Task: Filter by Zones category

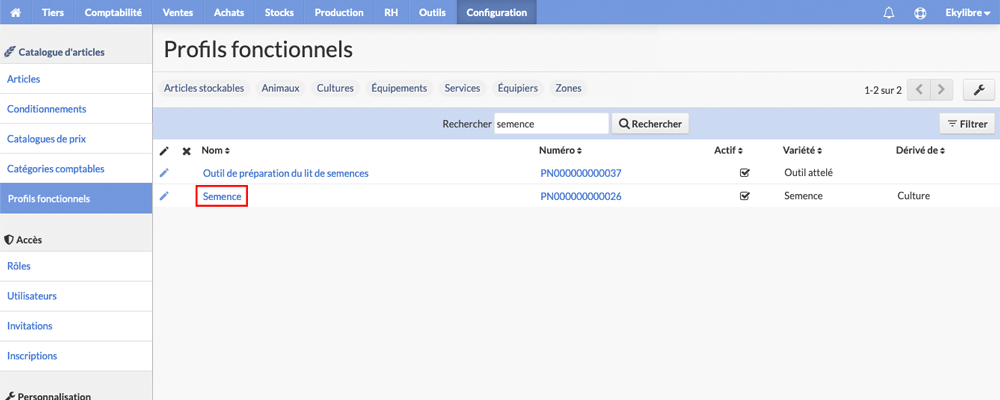Action: (568, 88)
